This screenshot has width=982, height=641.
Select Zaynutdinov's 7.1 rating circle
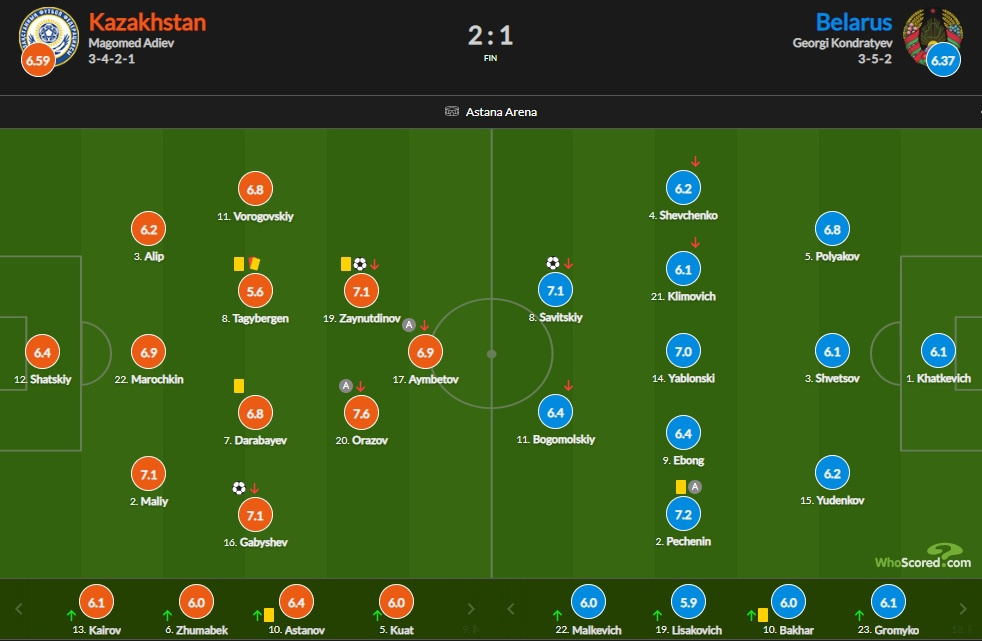(x=360, y=291)
